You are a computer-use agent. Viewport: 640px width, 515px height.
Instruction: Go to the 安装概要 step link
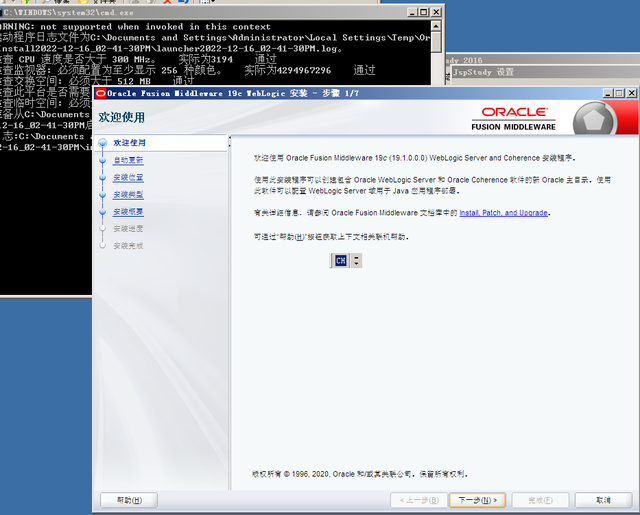point(128,211)
